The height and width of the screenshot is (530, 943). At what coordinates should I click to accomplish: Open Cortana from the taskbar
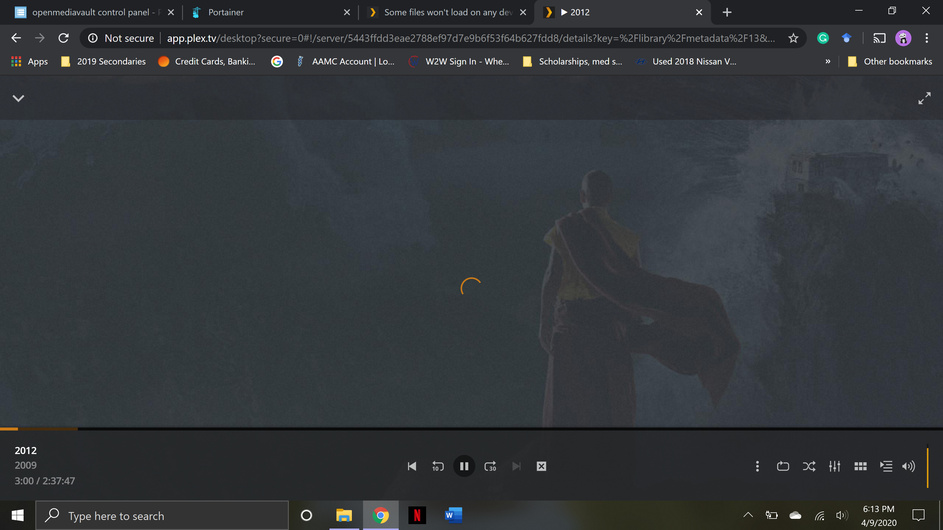(x=306, y=516)
